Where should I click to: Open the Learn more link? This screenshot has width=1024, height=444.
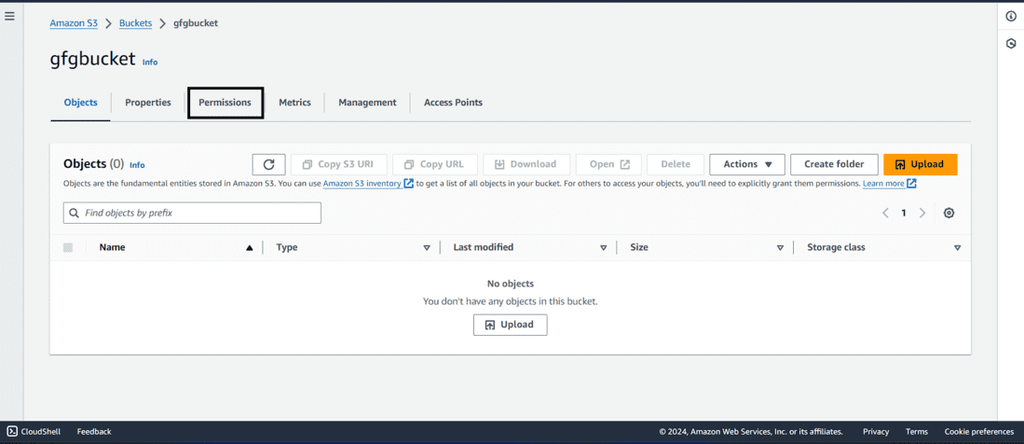884,183
